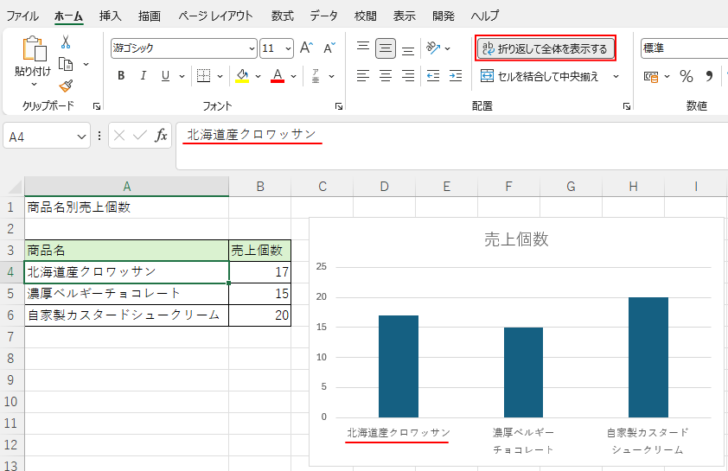728x471 pixels.
Task: Select column B header
Action: point(260,187)
